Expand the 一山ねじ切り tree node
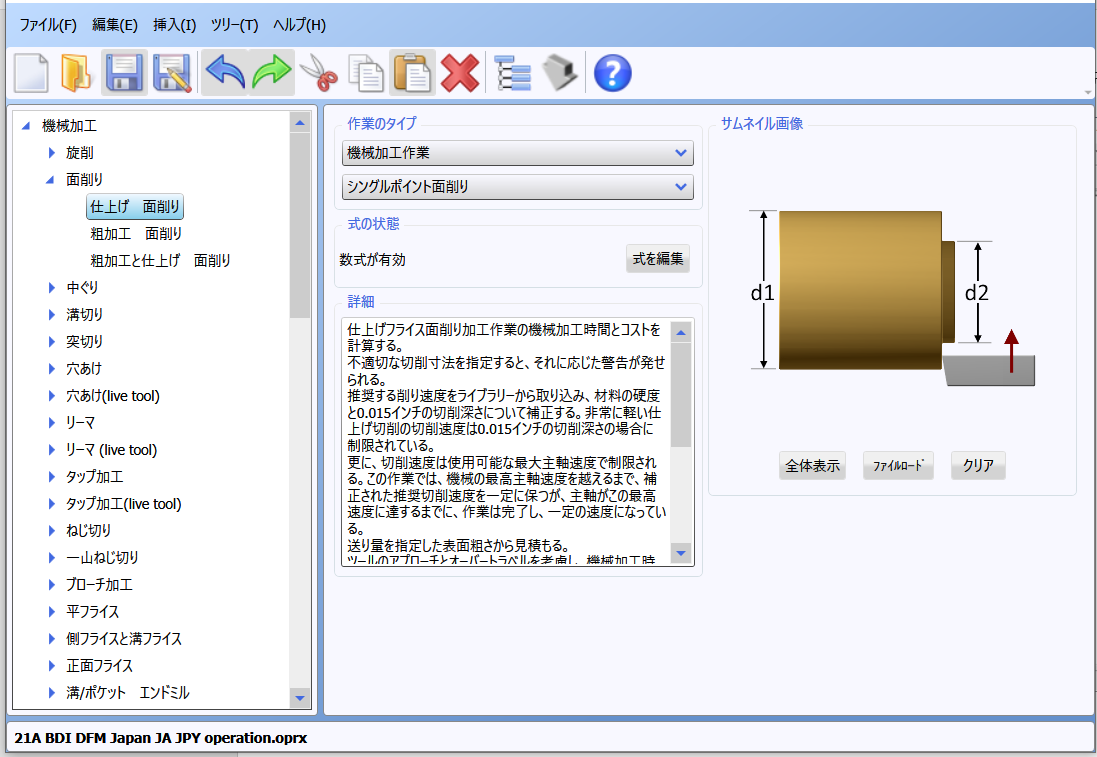 [x=51, y=558]
